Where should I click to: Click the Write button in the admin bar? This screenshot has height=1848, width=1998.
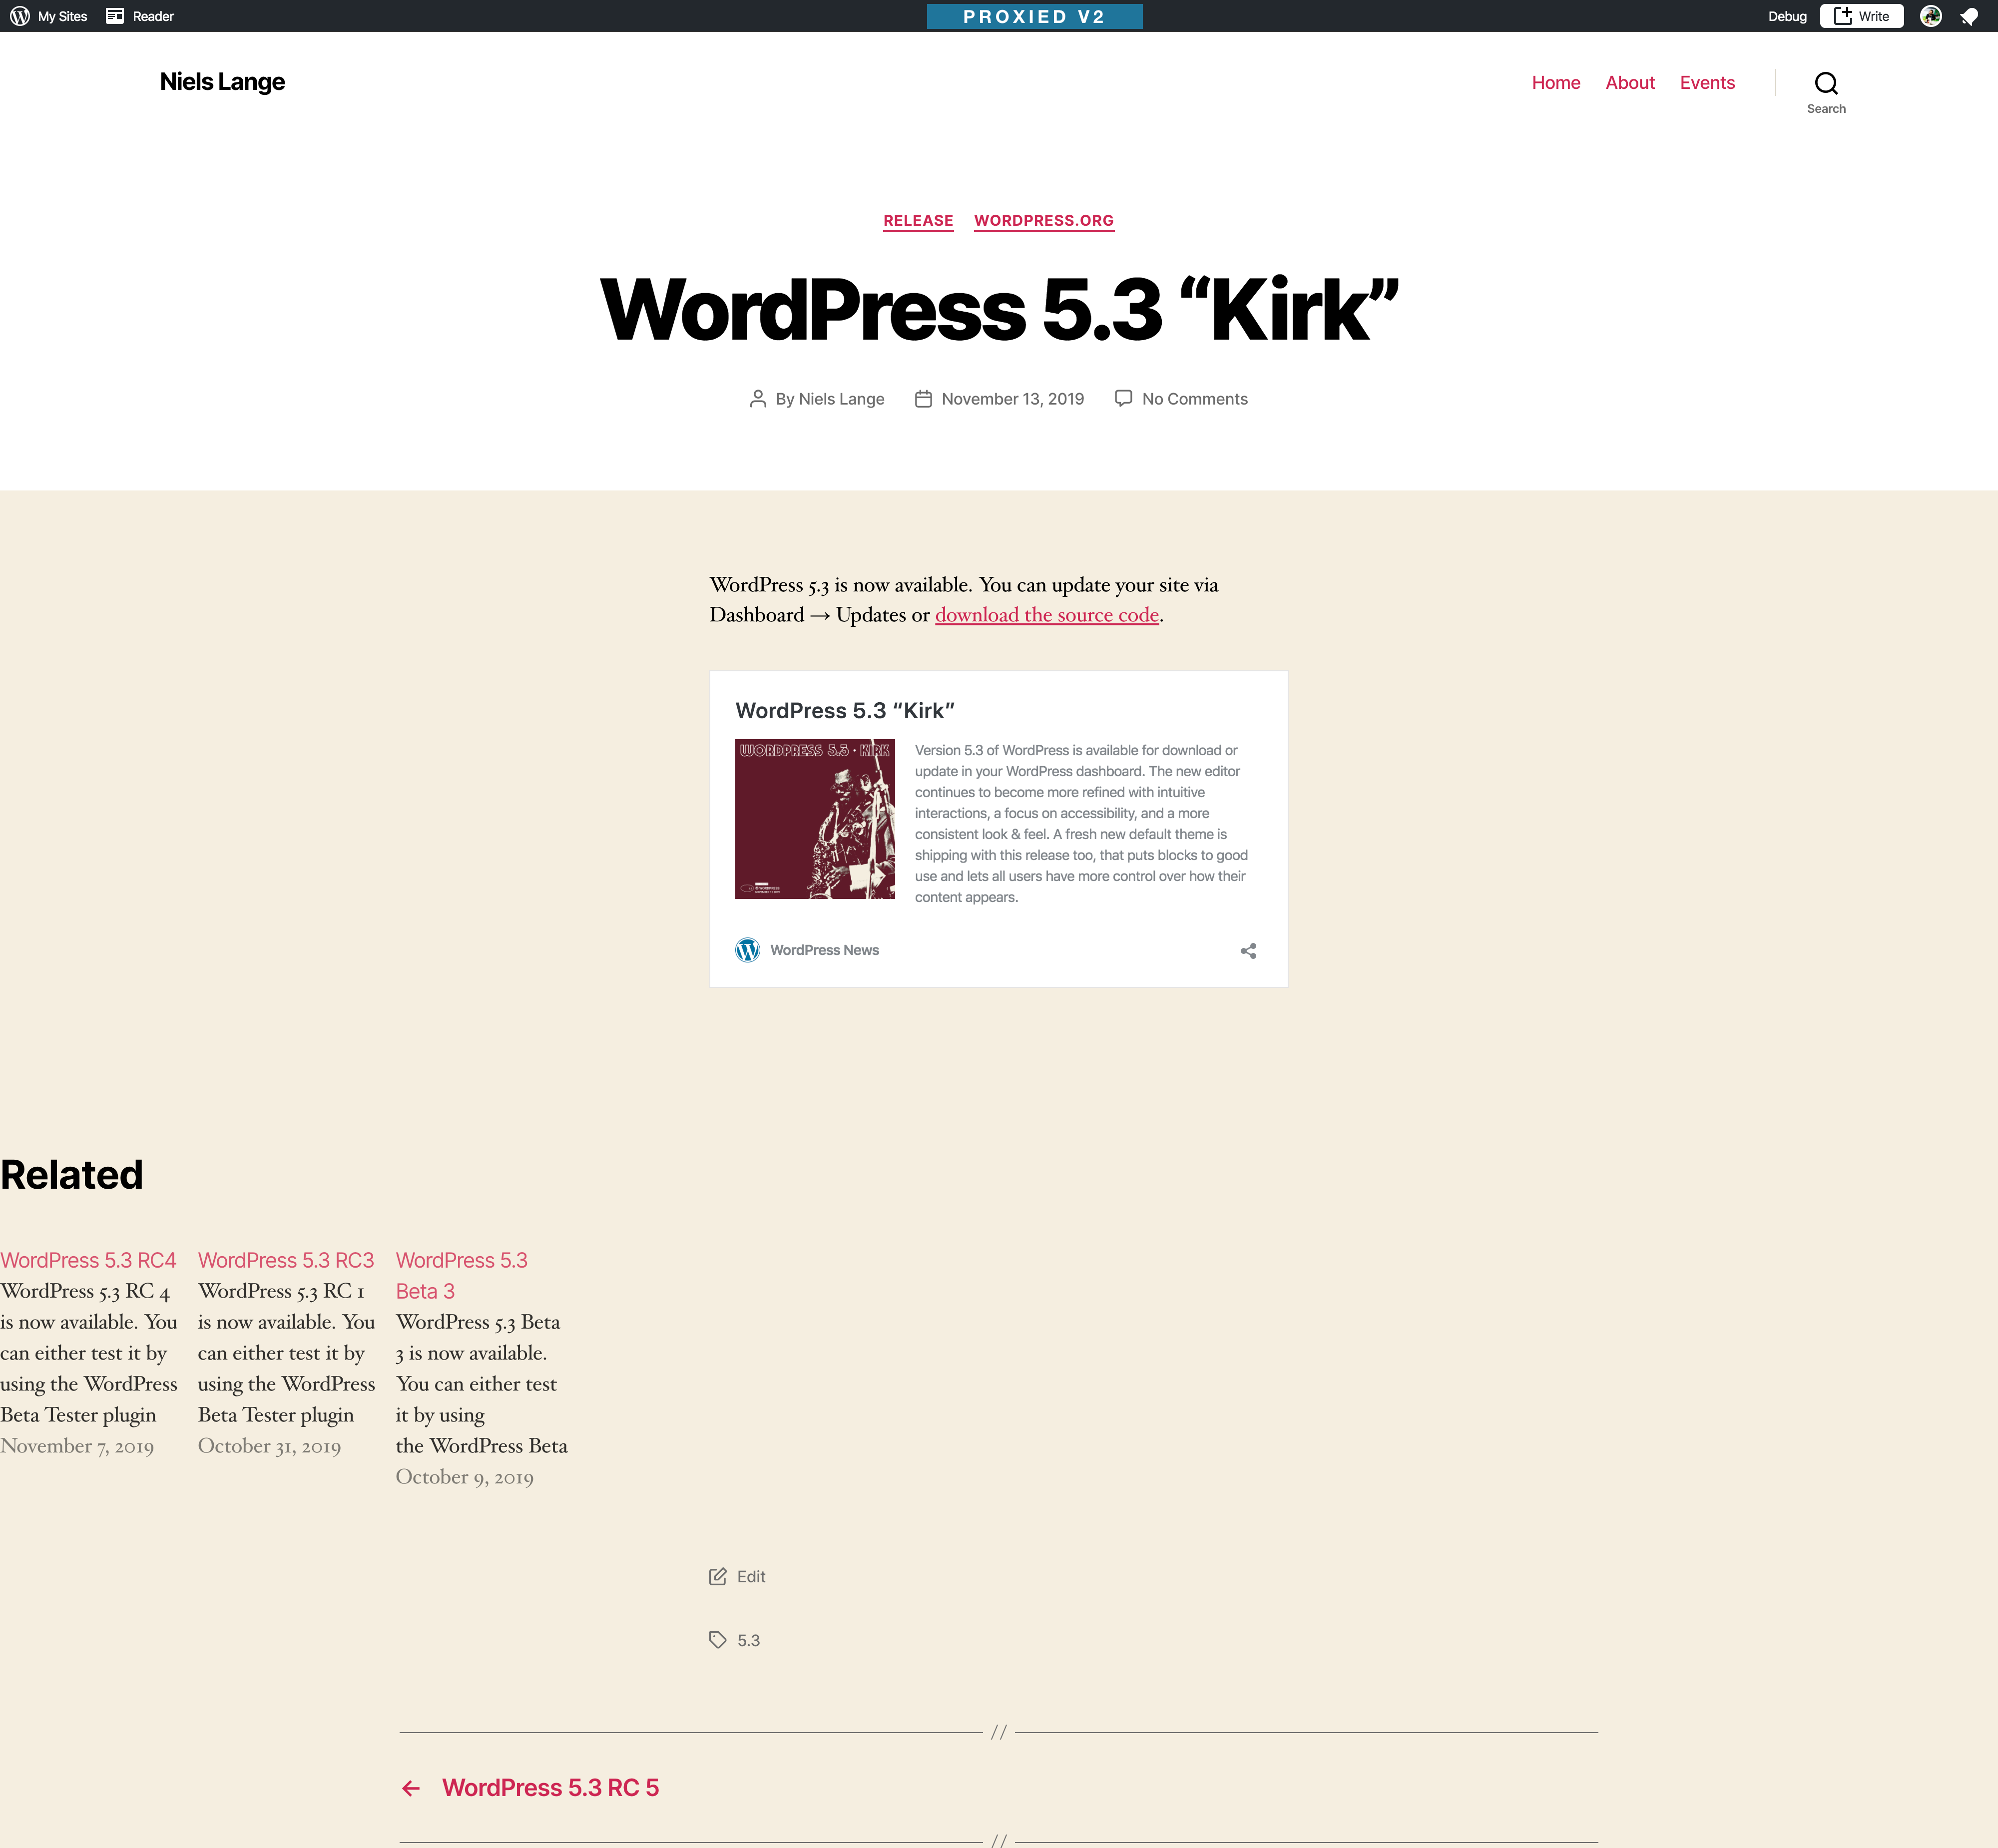(x=1861, y=16)
